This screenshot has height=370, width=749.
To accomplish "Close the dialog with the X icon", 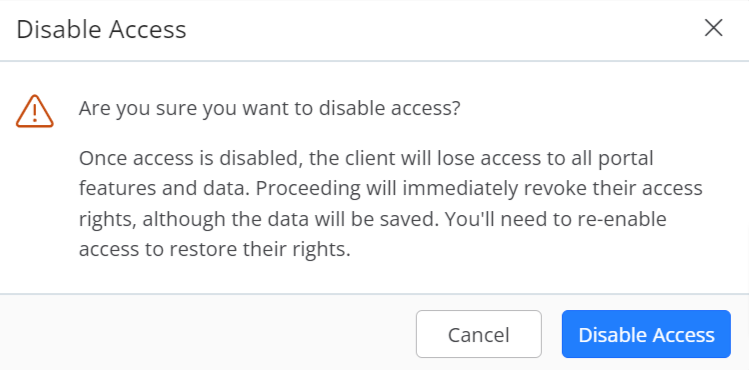I will click(x=714, y=28).
